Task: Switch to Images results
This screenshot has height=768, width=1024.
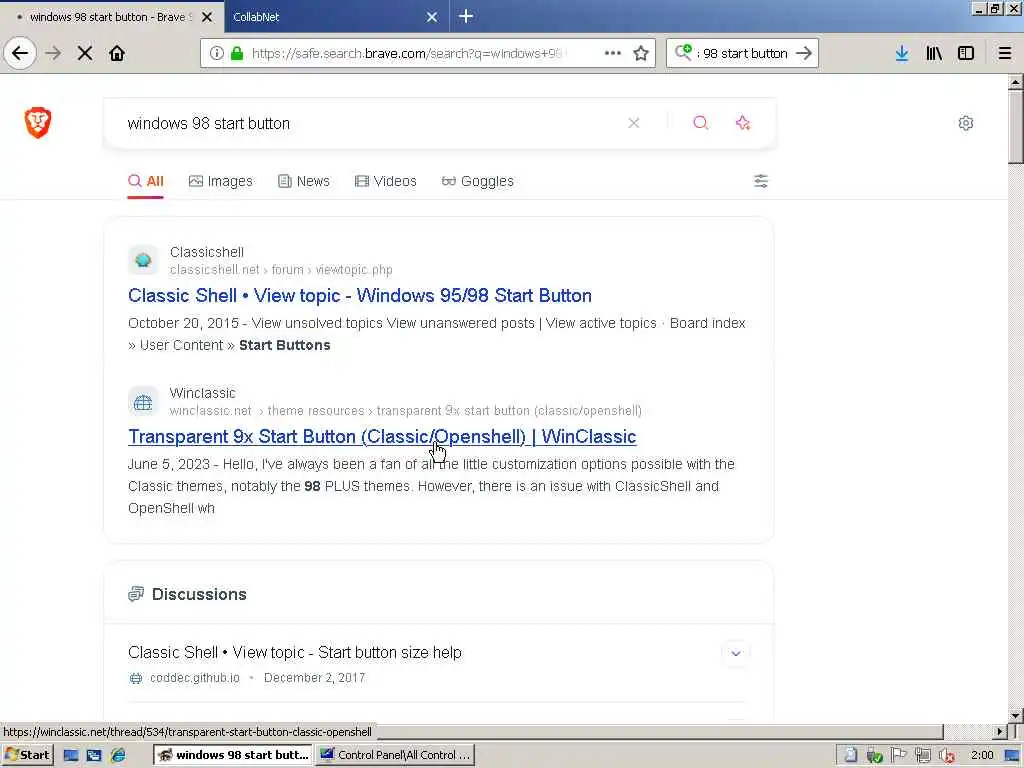Action: point(221,182)
